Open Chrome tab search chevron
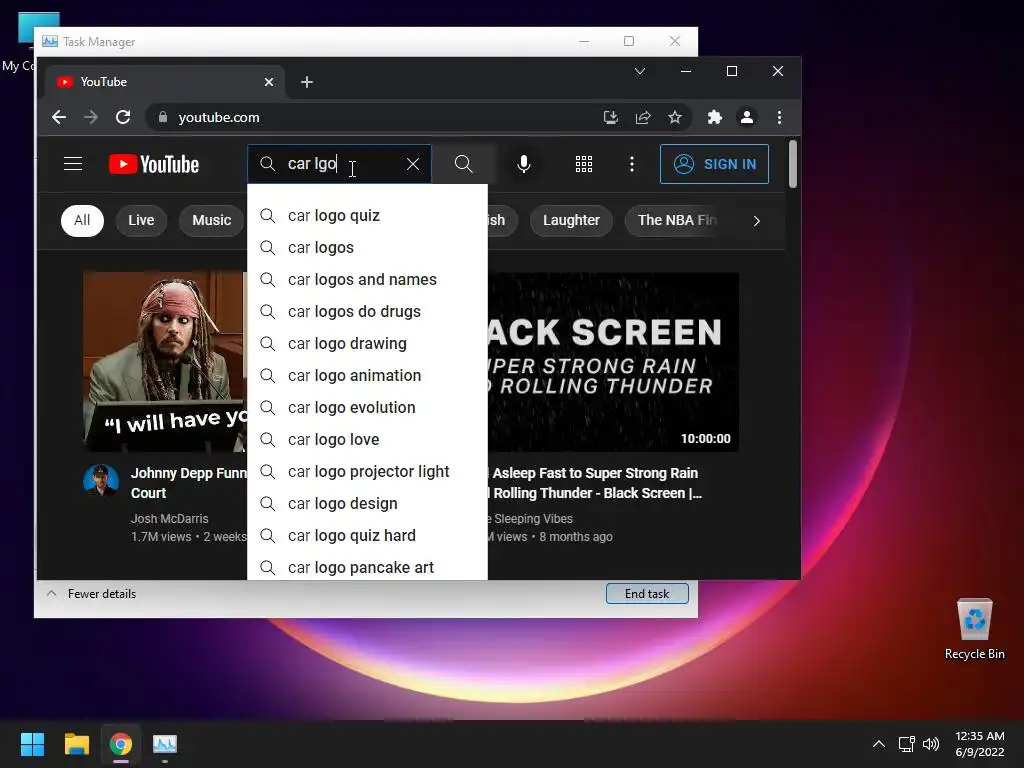Screen dimensions: 1024x768 pyautogui.click(x=640, y=71)
